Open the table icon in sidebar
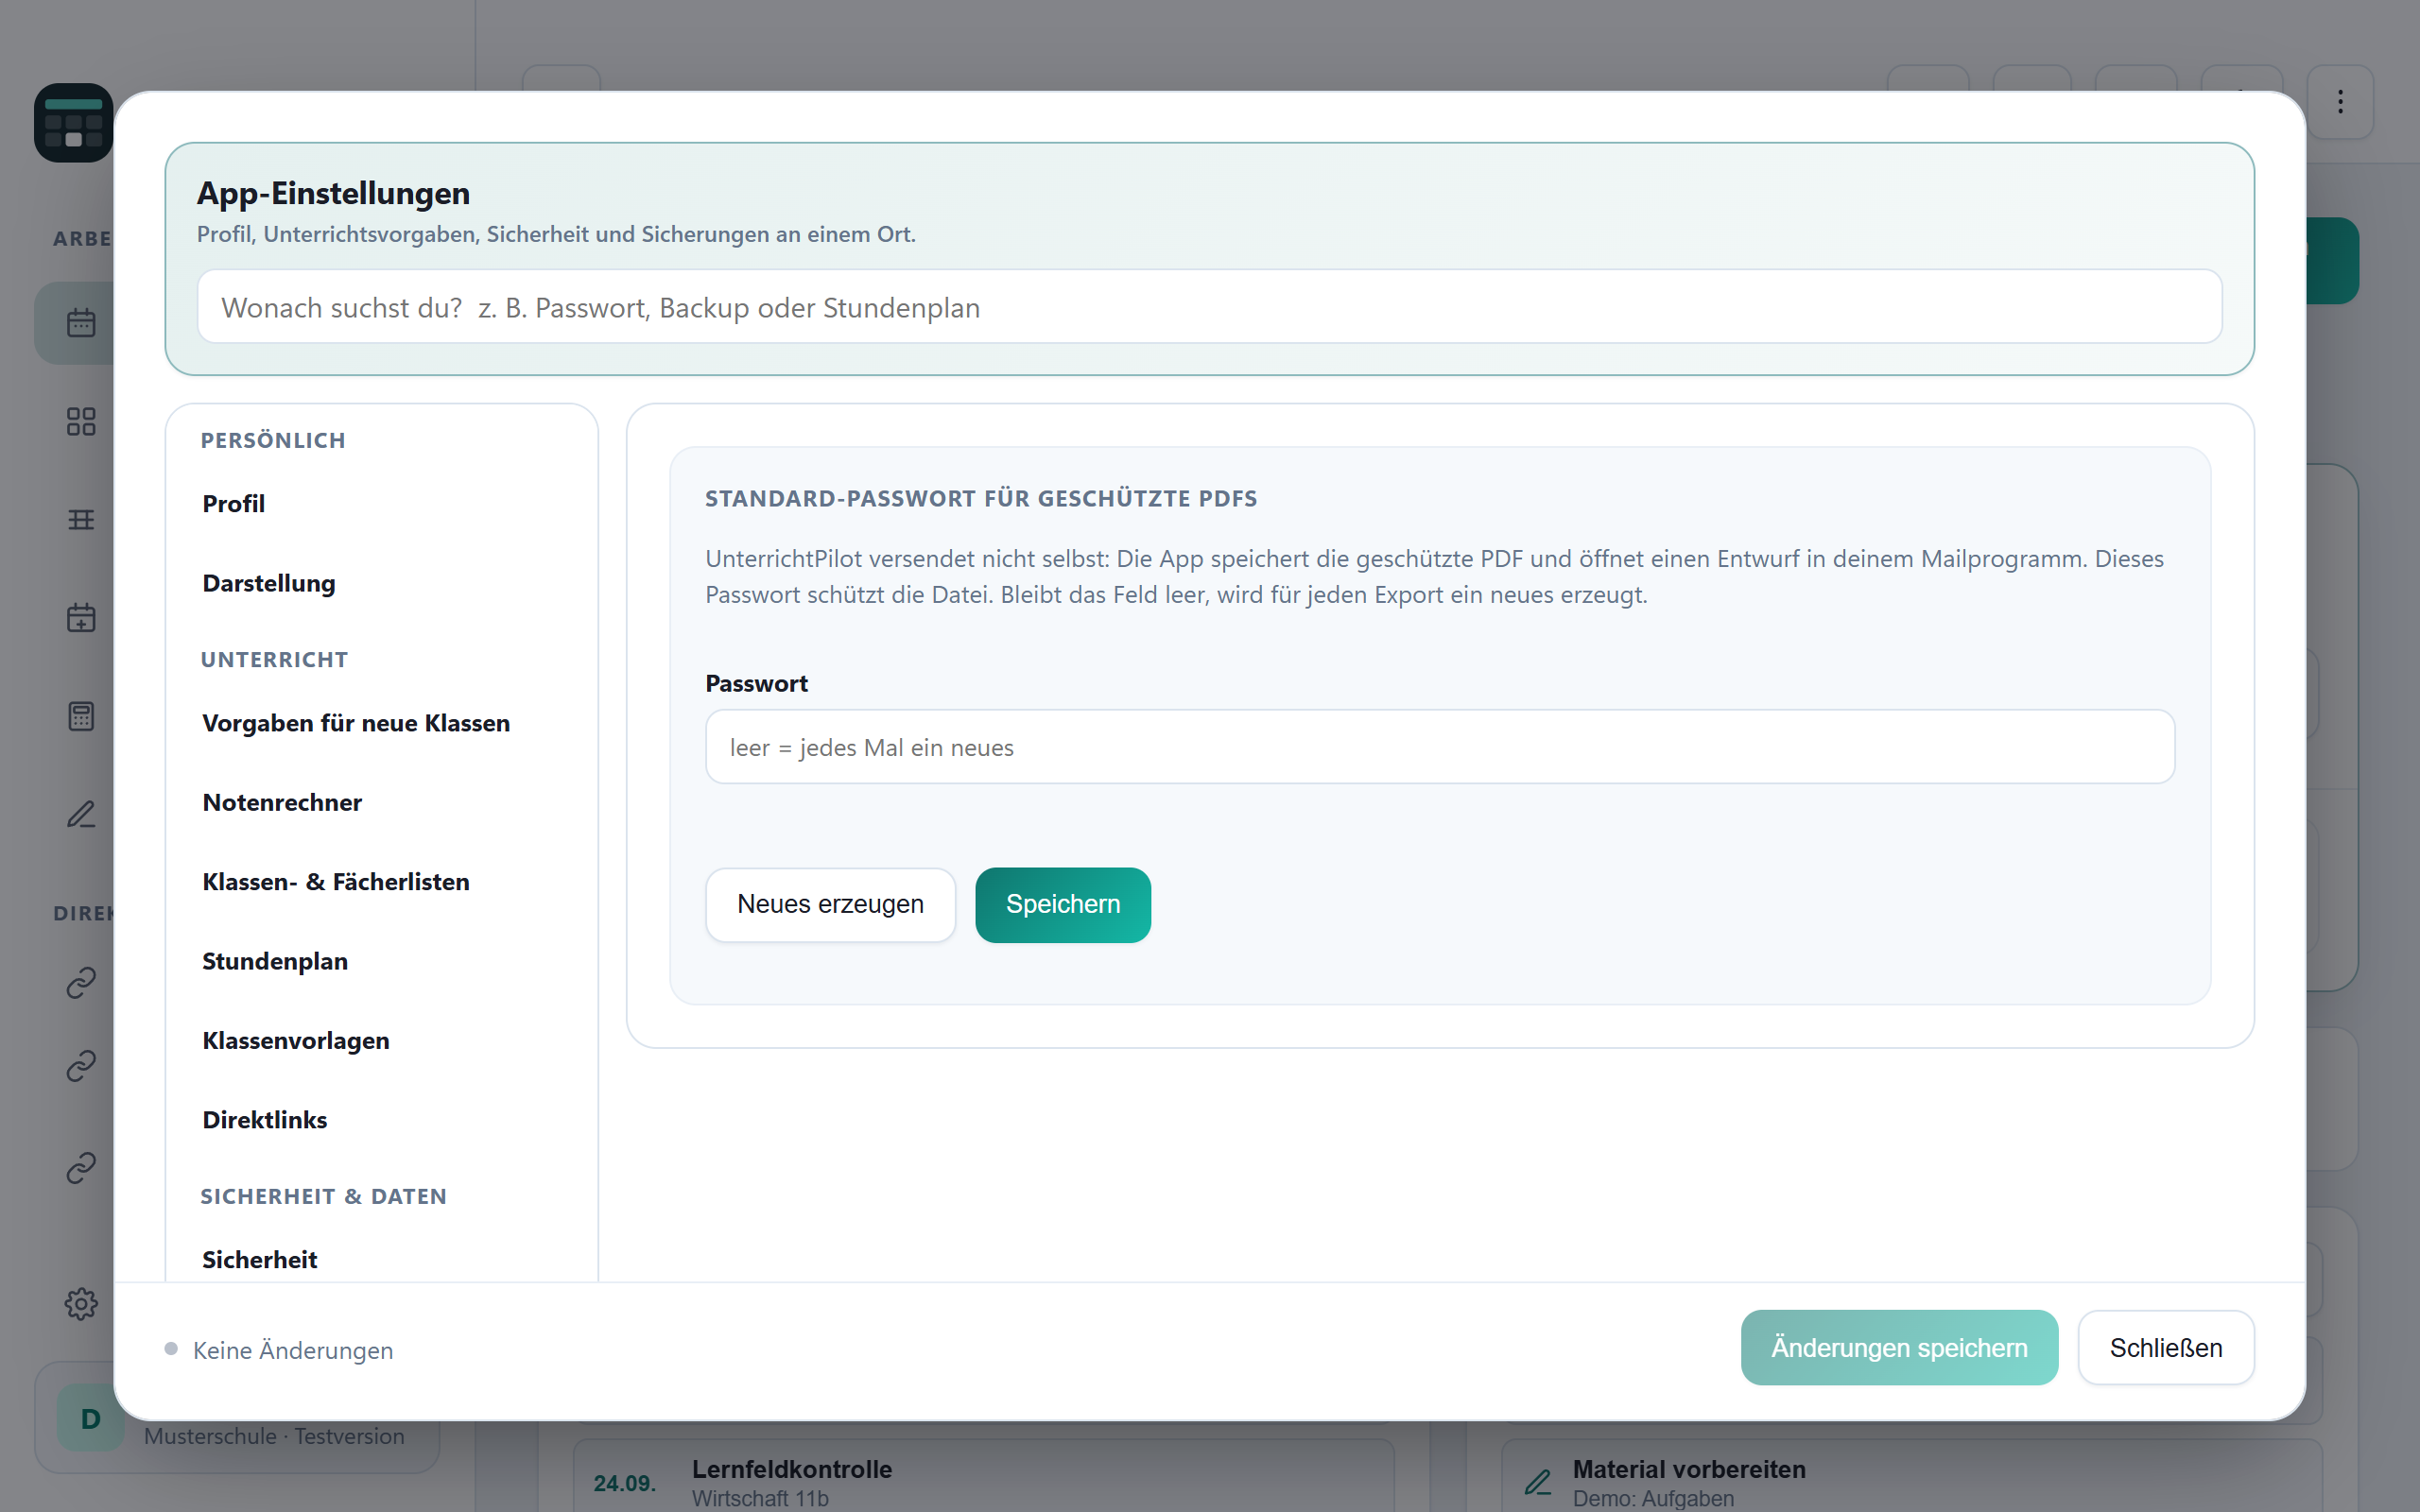The height and width of the screenshot is (1512, 2420). click(x=81, y=519)
